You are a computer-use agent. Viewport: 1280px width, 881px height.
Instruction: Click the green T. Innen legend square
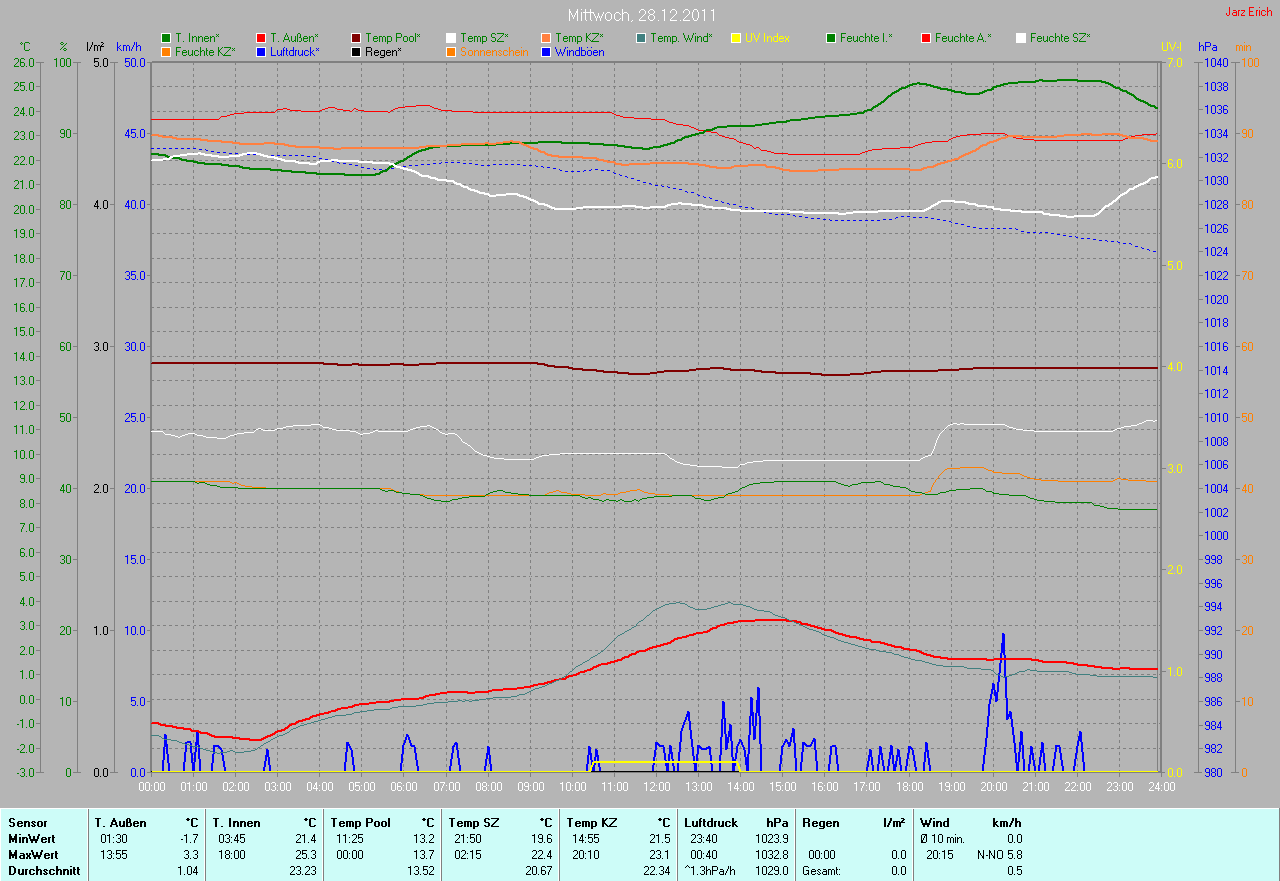click(x=166, y=38)
